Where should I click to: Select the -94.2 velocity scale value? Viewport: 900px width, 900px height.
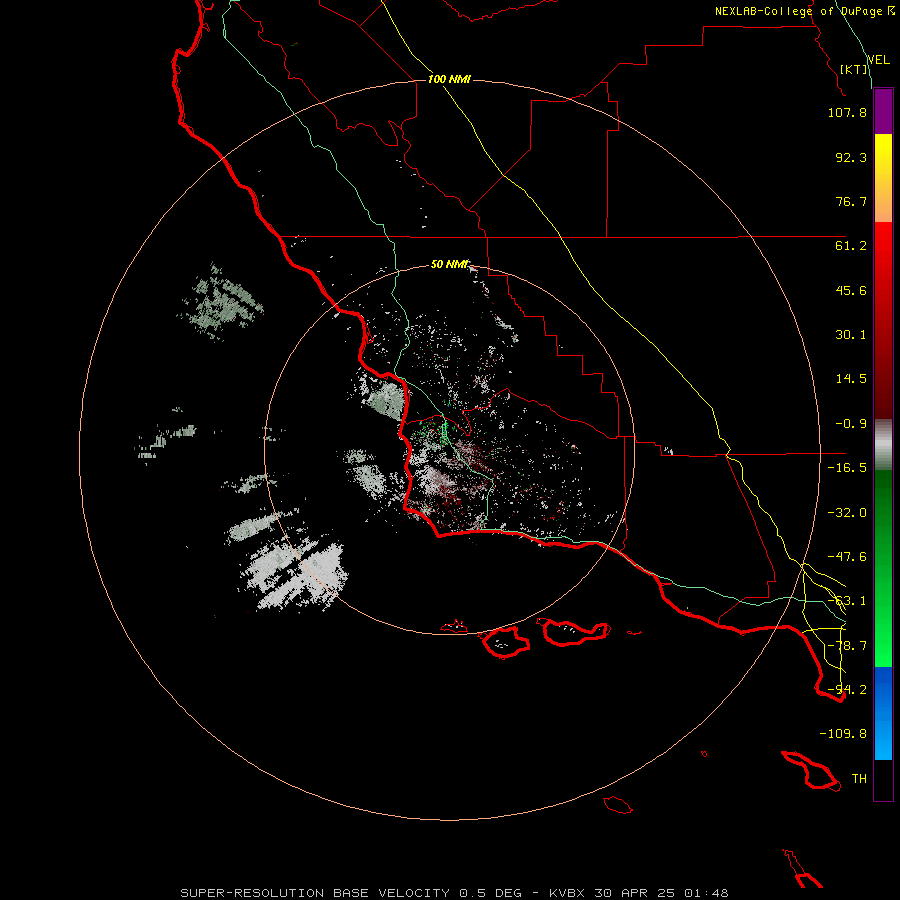[847, 690]
